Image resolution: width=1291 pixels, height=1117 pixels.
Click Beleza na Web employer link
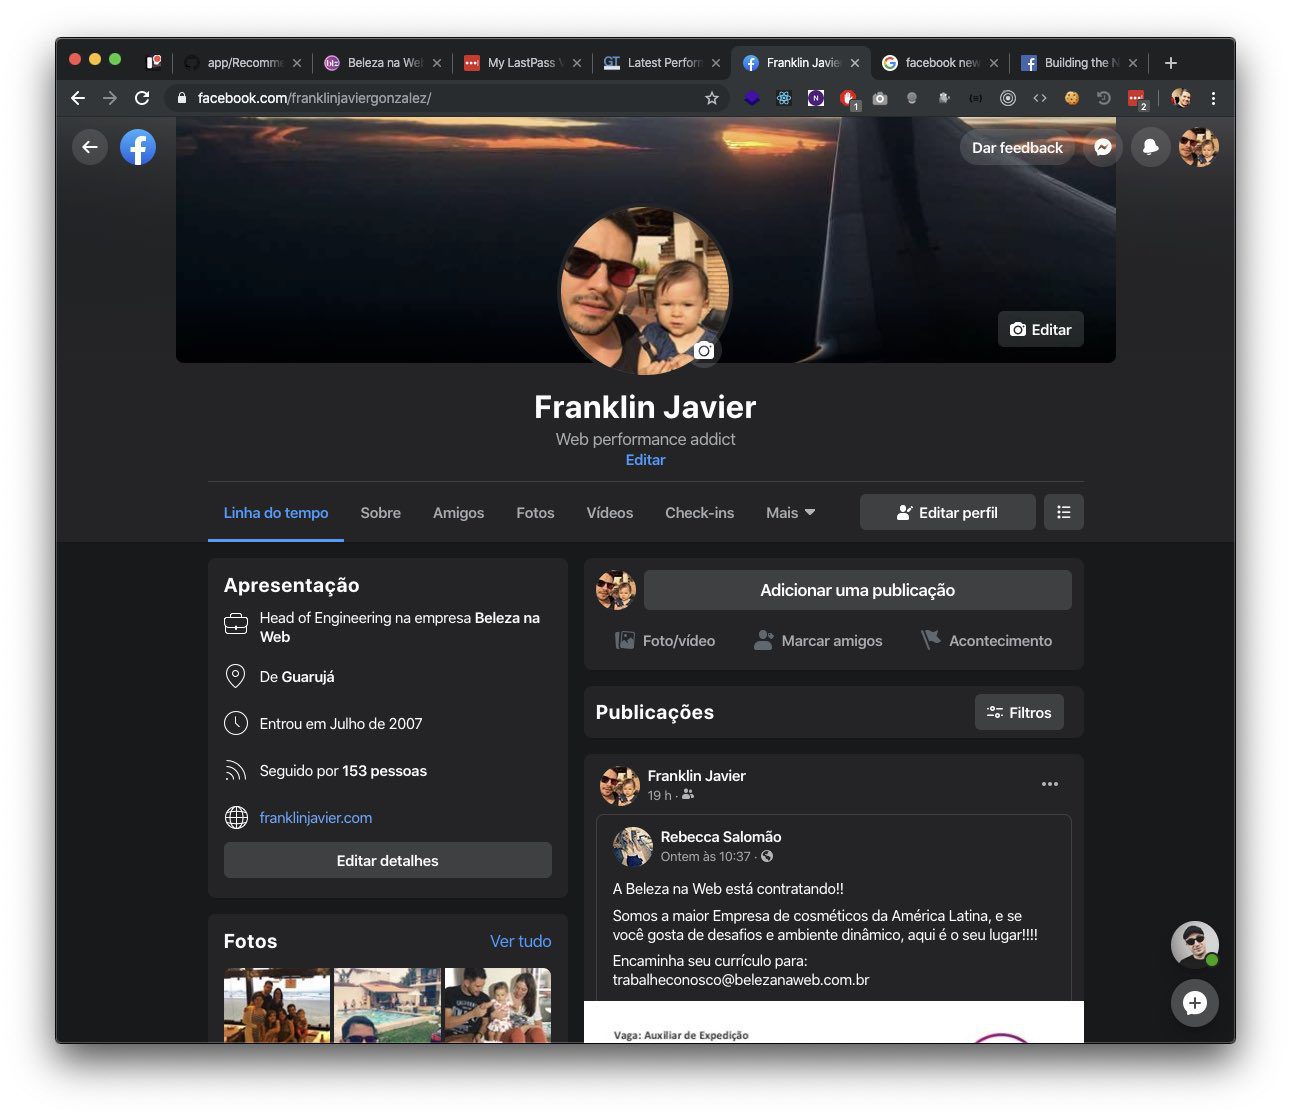click(x=400, y=627)
